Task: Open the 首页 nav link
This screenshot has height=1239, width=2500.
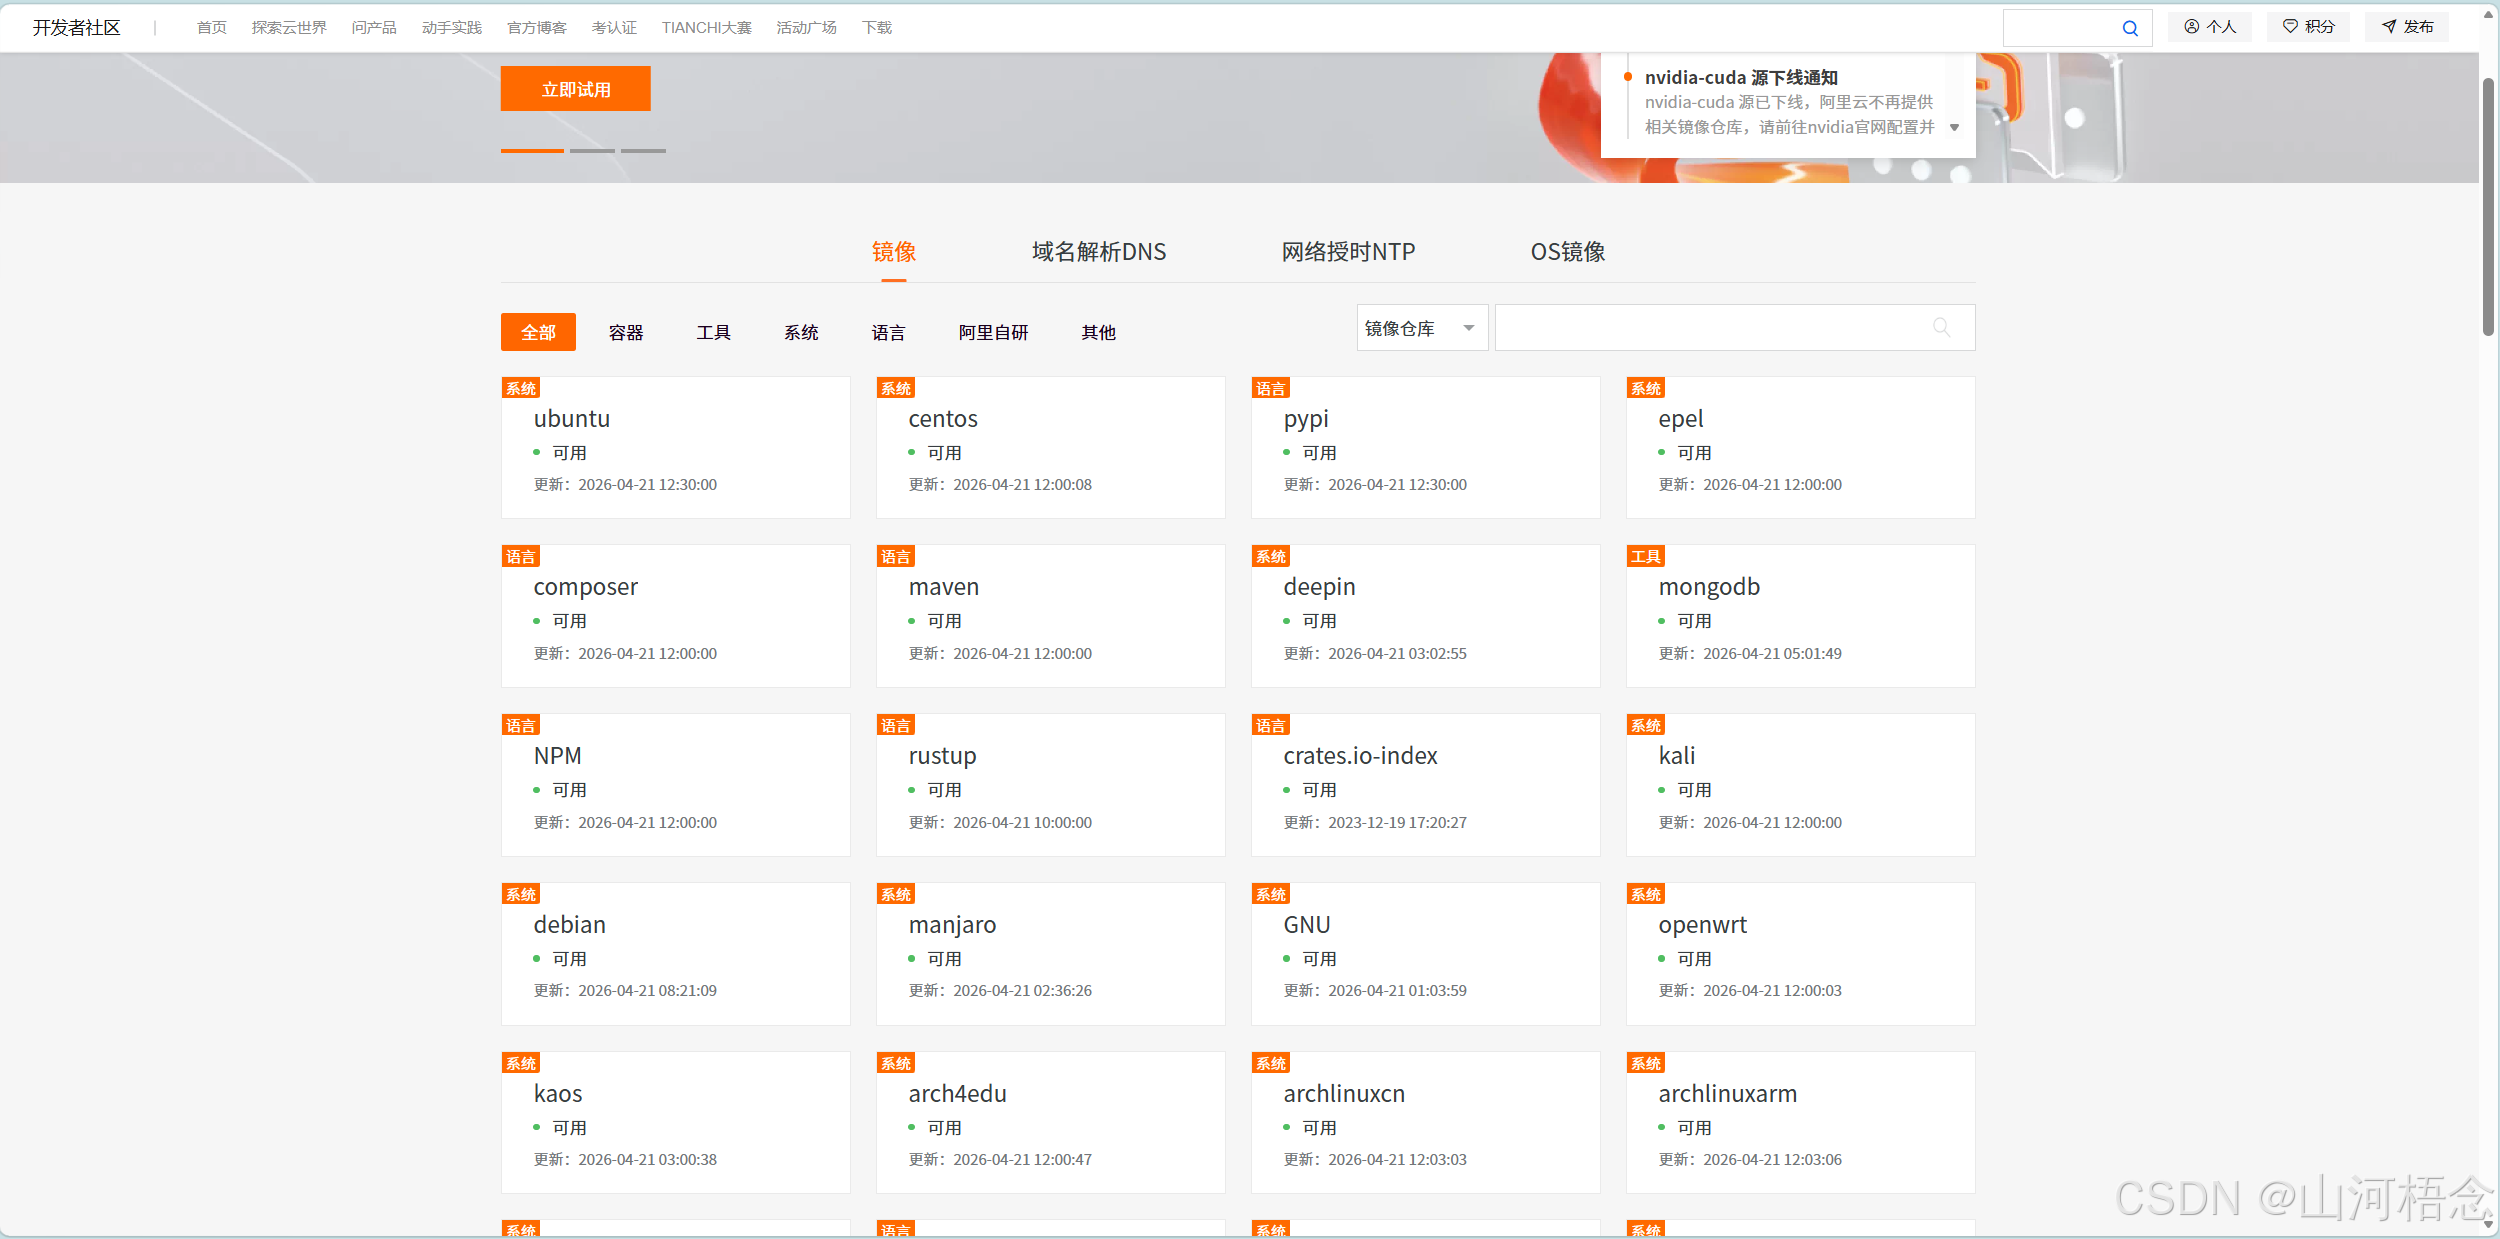Action: click(211, 28)
